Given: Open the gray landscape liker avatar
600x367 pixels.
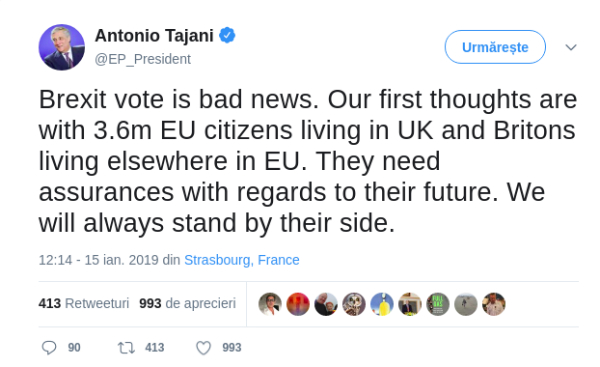Looking at the screenshot, I should 466,304.
